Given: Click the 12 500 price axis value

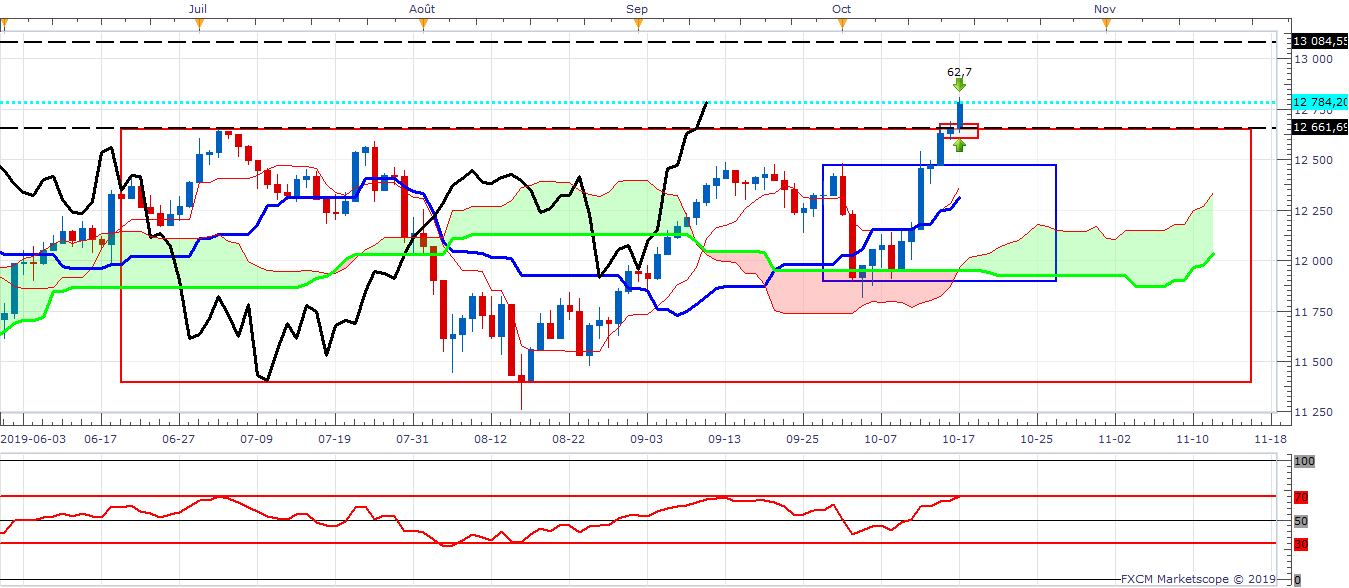Looking at the screenshot, I should (1315, 160).
